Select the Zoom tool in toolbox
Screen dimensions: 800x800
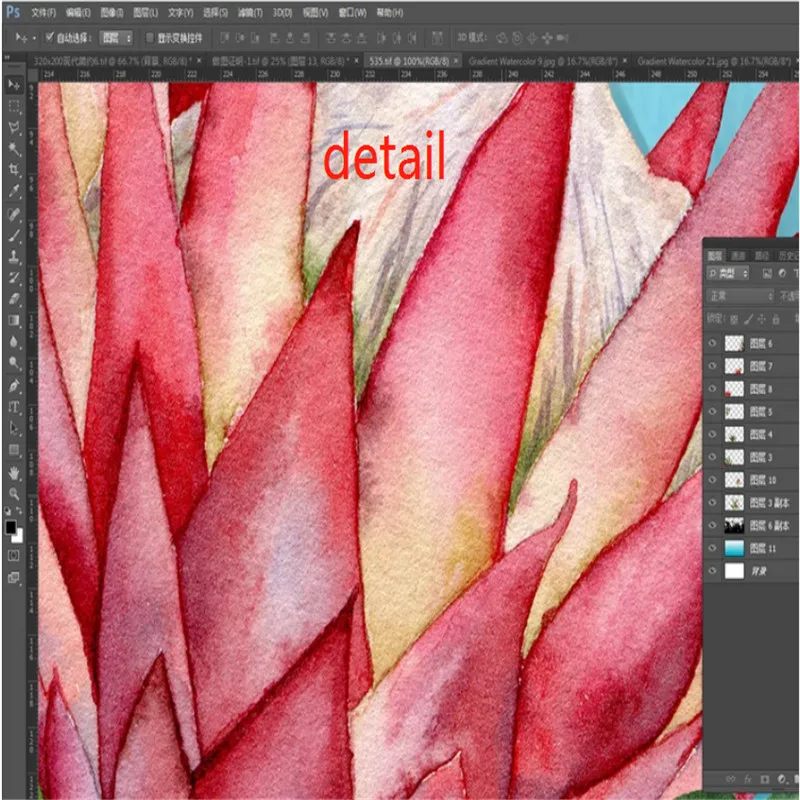pyautogui.click(x=14, y=493)
